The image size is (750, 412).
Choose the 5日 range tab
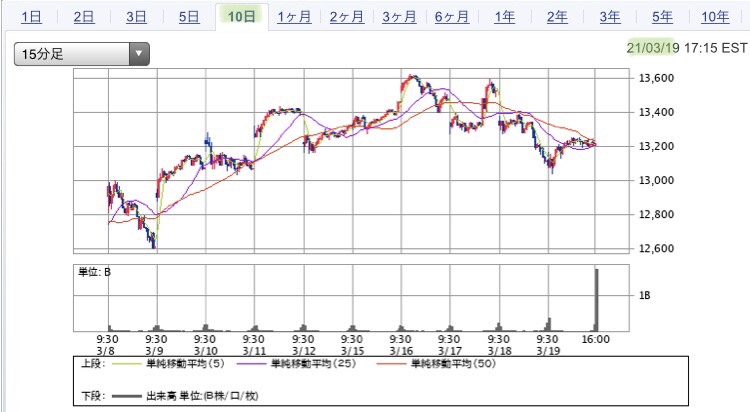(189, 17)
